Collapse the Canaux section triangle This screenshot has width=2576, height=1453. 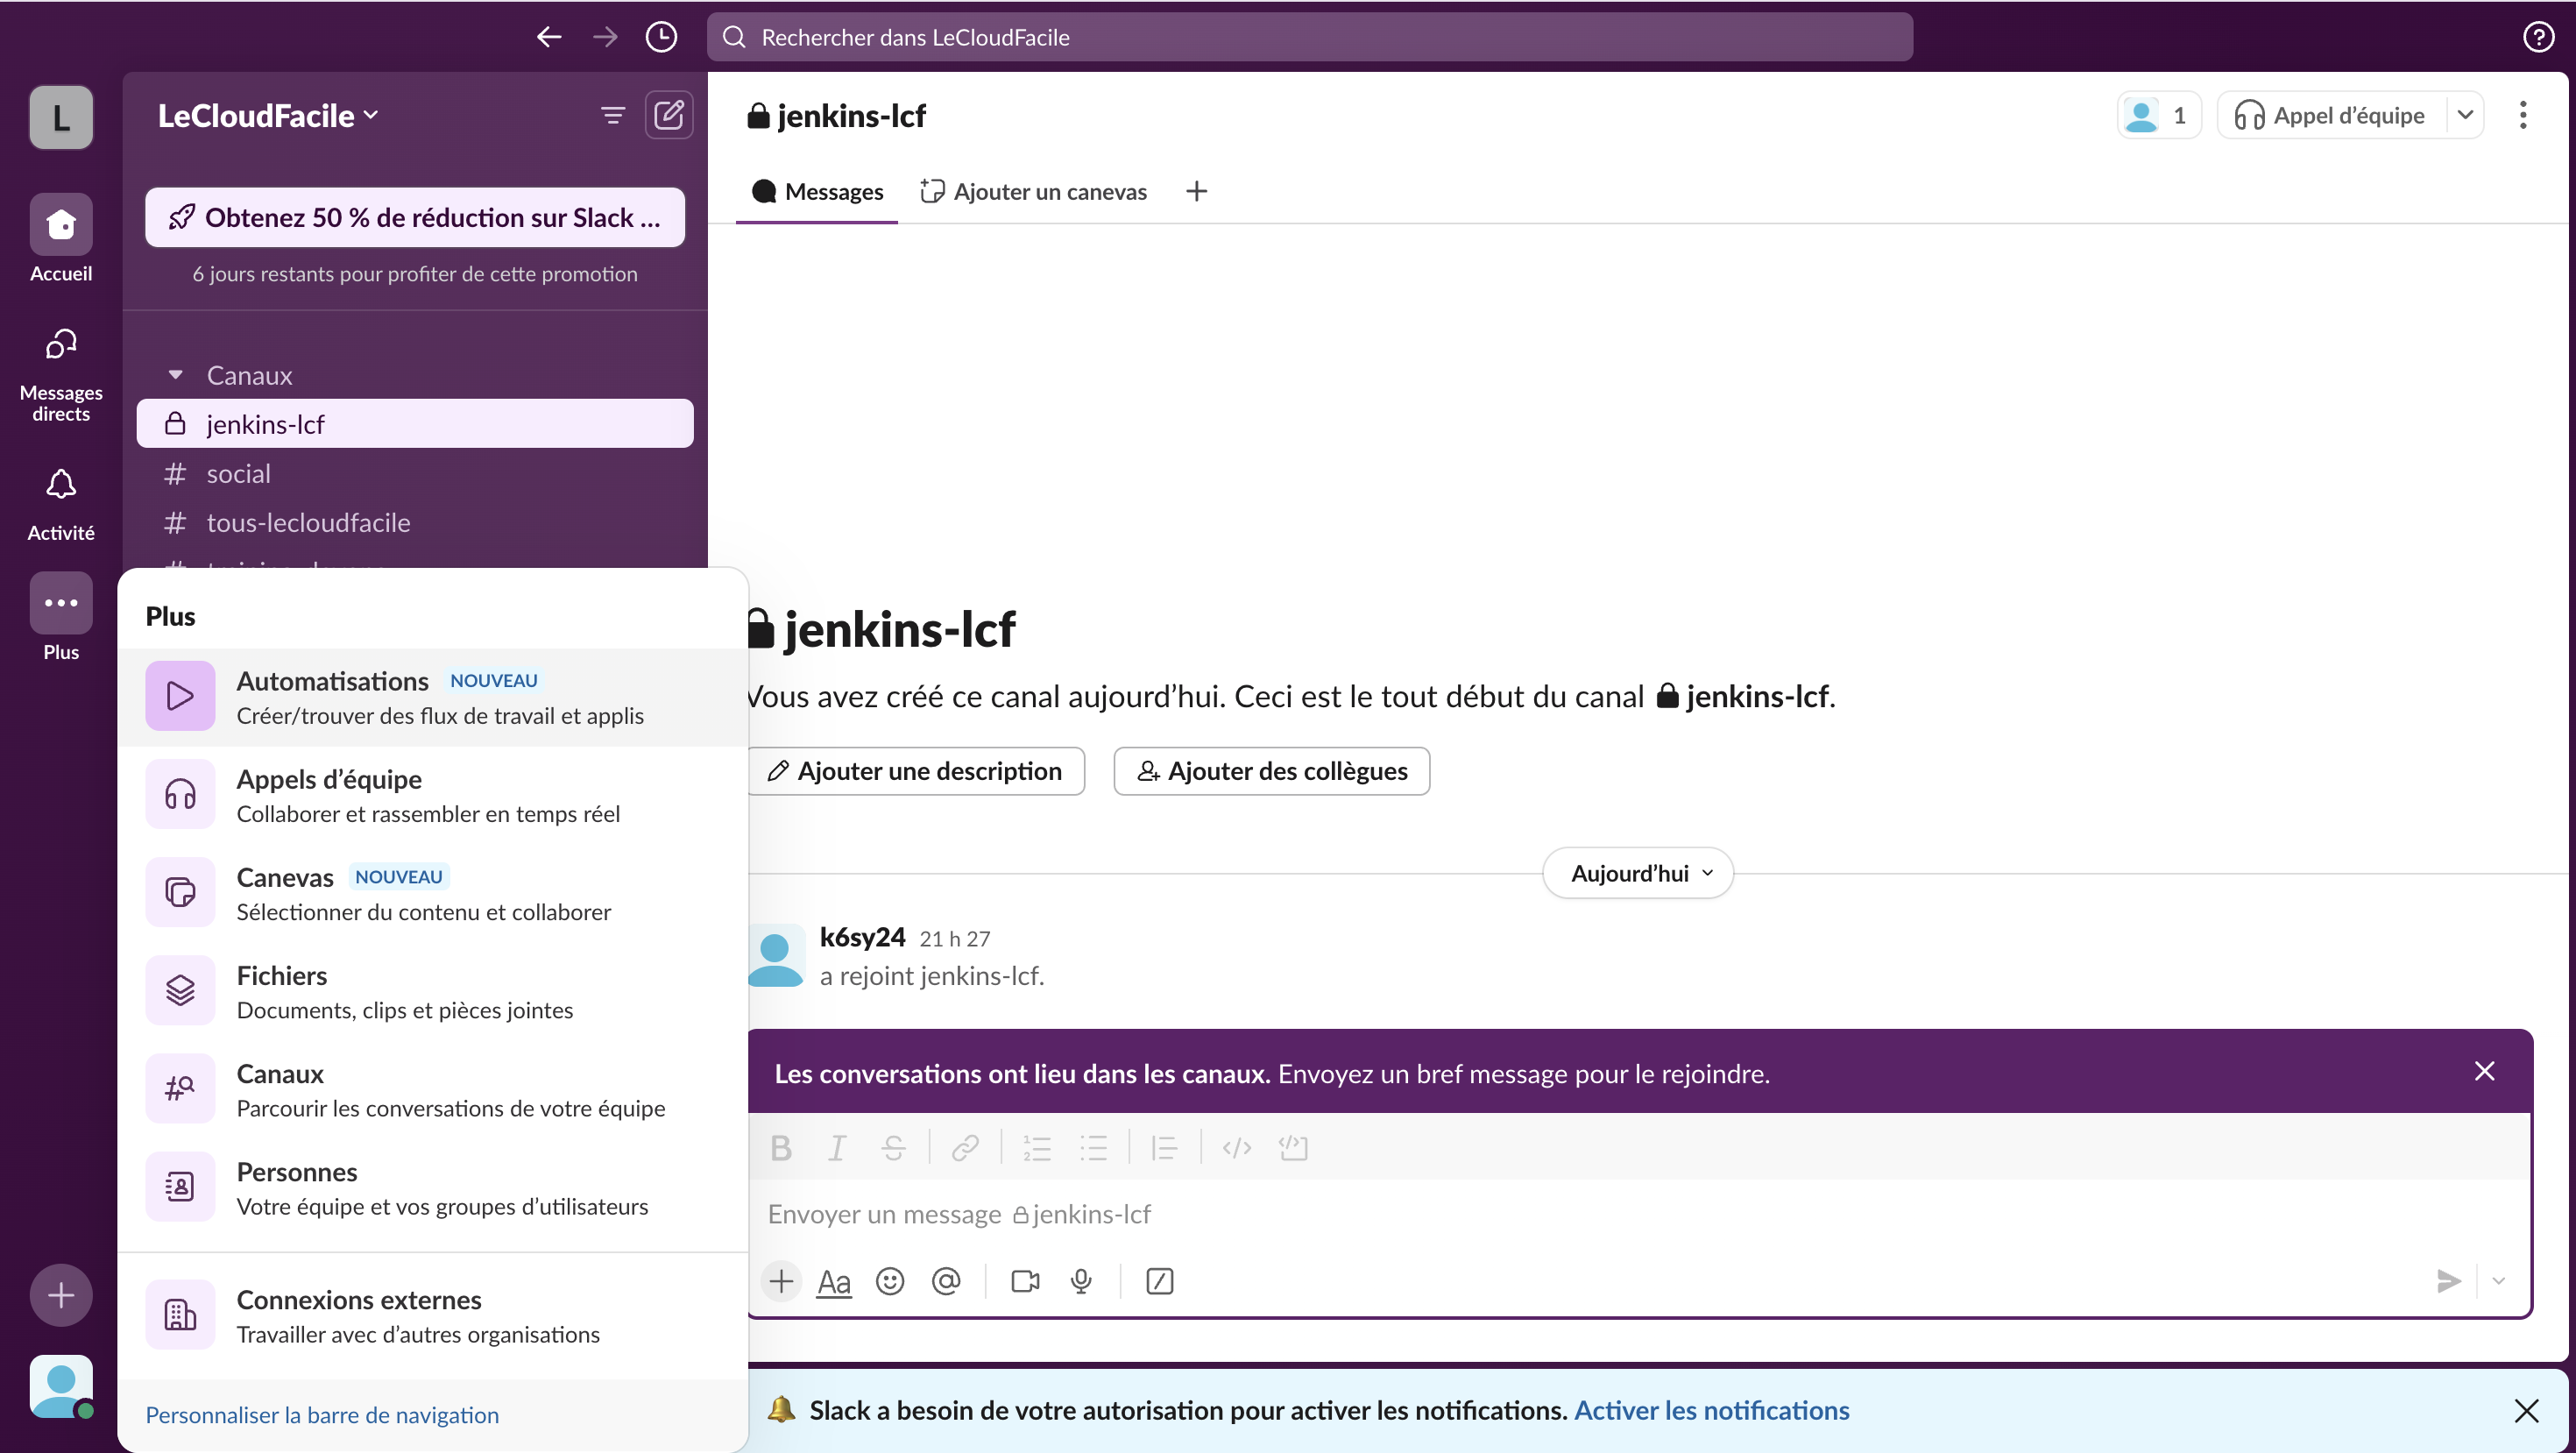175,375
